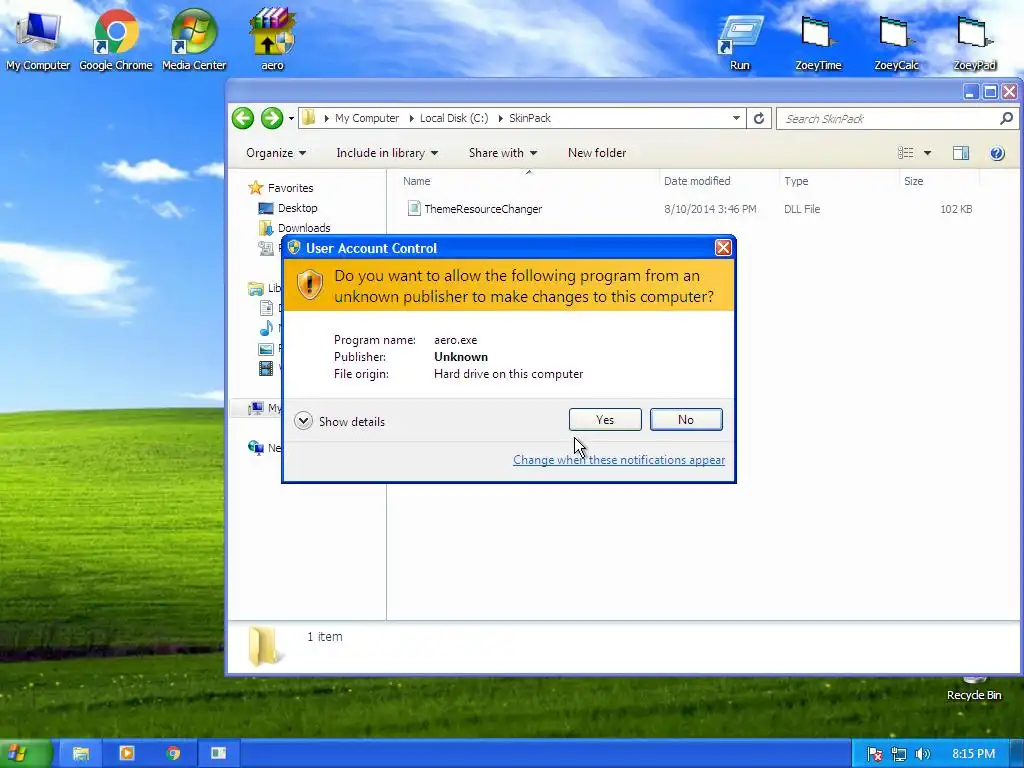
Task: Click the fourth taskbar app icon
Action: (x=219, y=754)
